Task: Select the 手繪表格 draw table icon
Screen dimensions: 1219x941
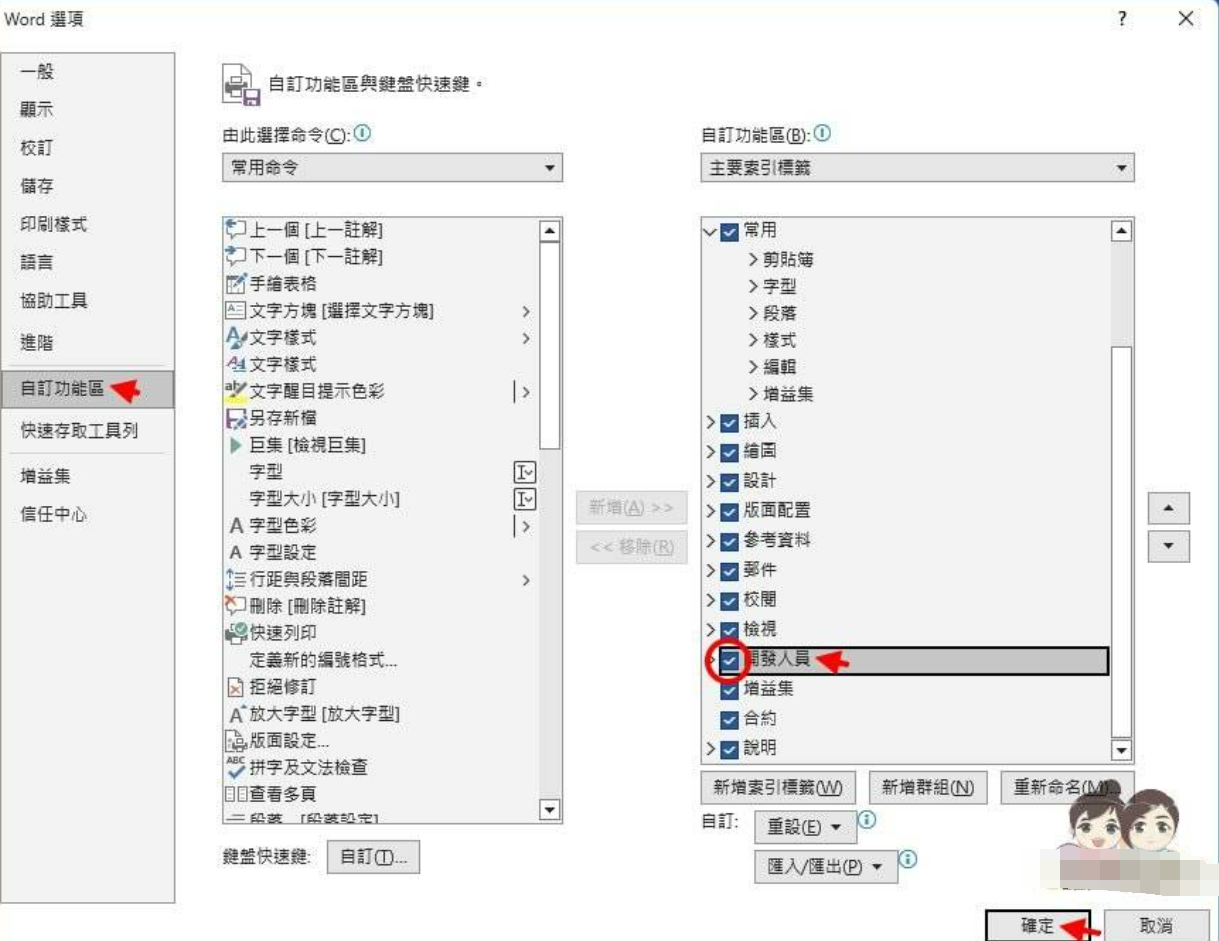Action: click(x=236, y=284)
